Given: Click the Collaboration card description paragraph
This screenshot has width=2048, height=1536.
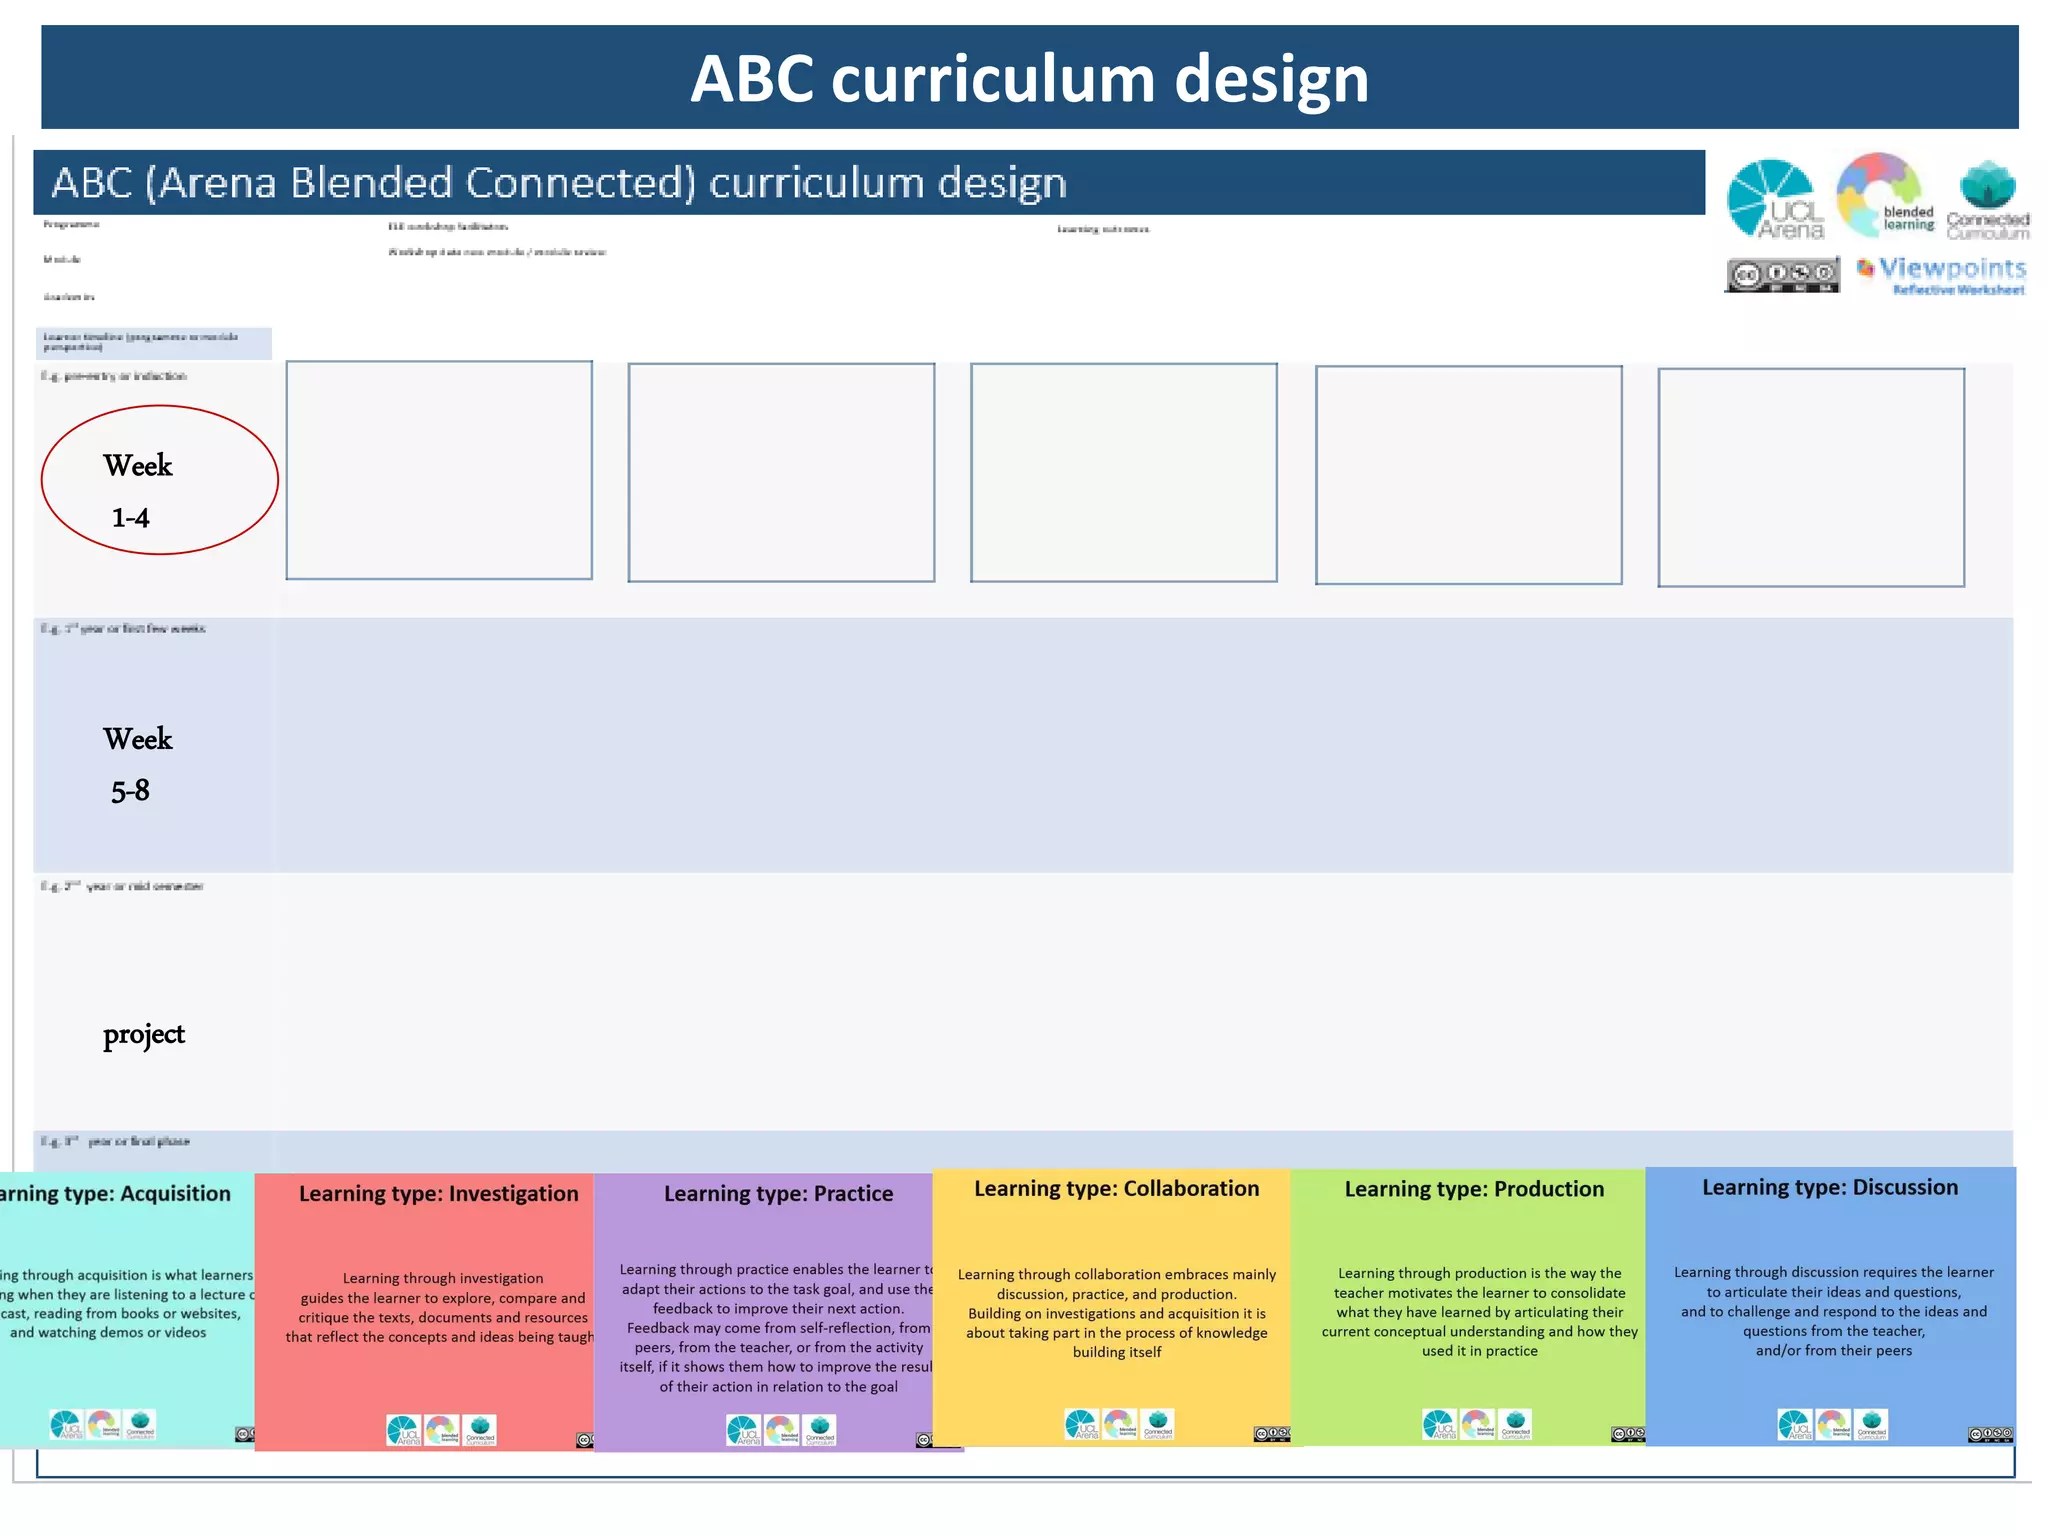Looking at the screenshot, I should [1117, 1312].
